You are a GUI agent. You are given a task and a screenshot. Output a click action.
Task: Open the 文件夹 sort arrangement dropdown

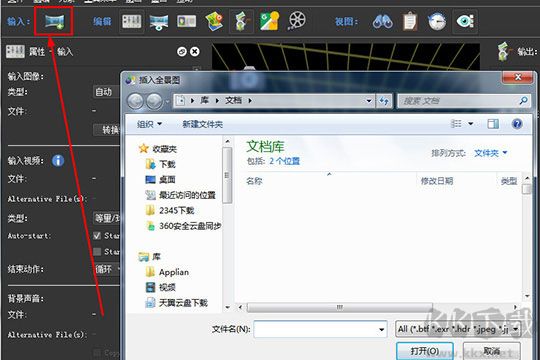point(490,153)
